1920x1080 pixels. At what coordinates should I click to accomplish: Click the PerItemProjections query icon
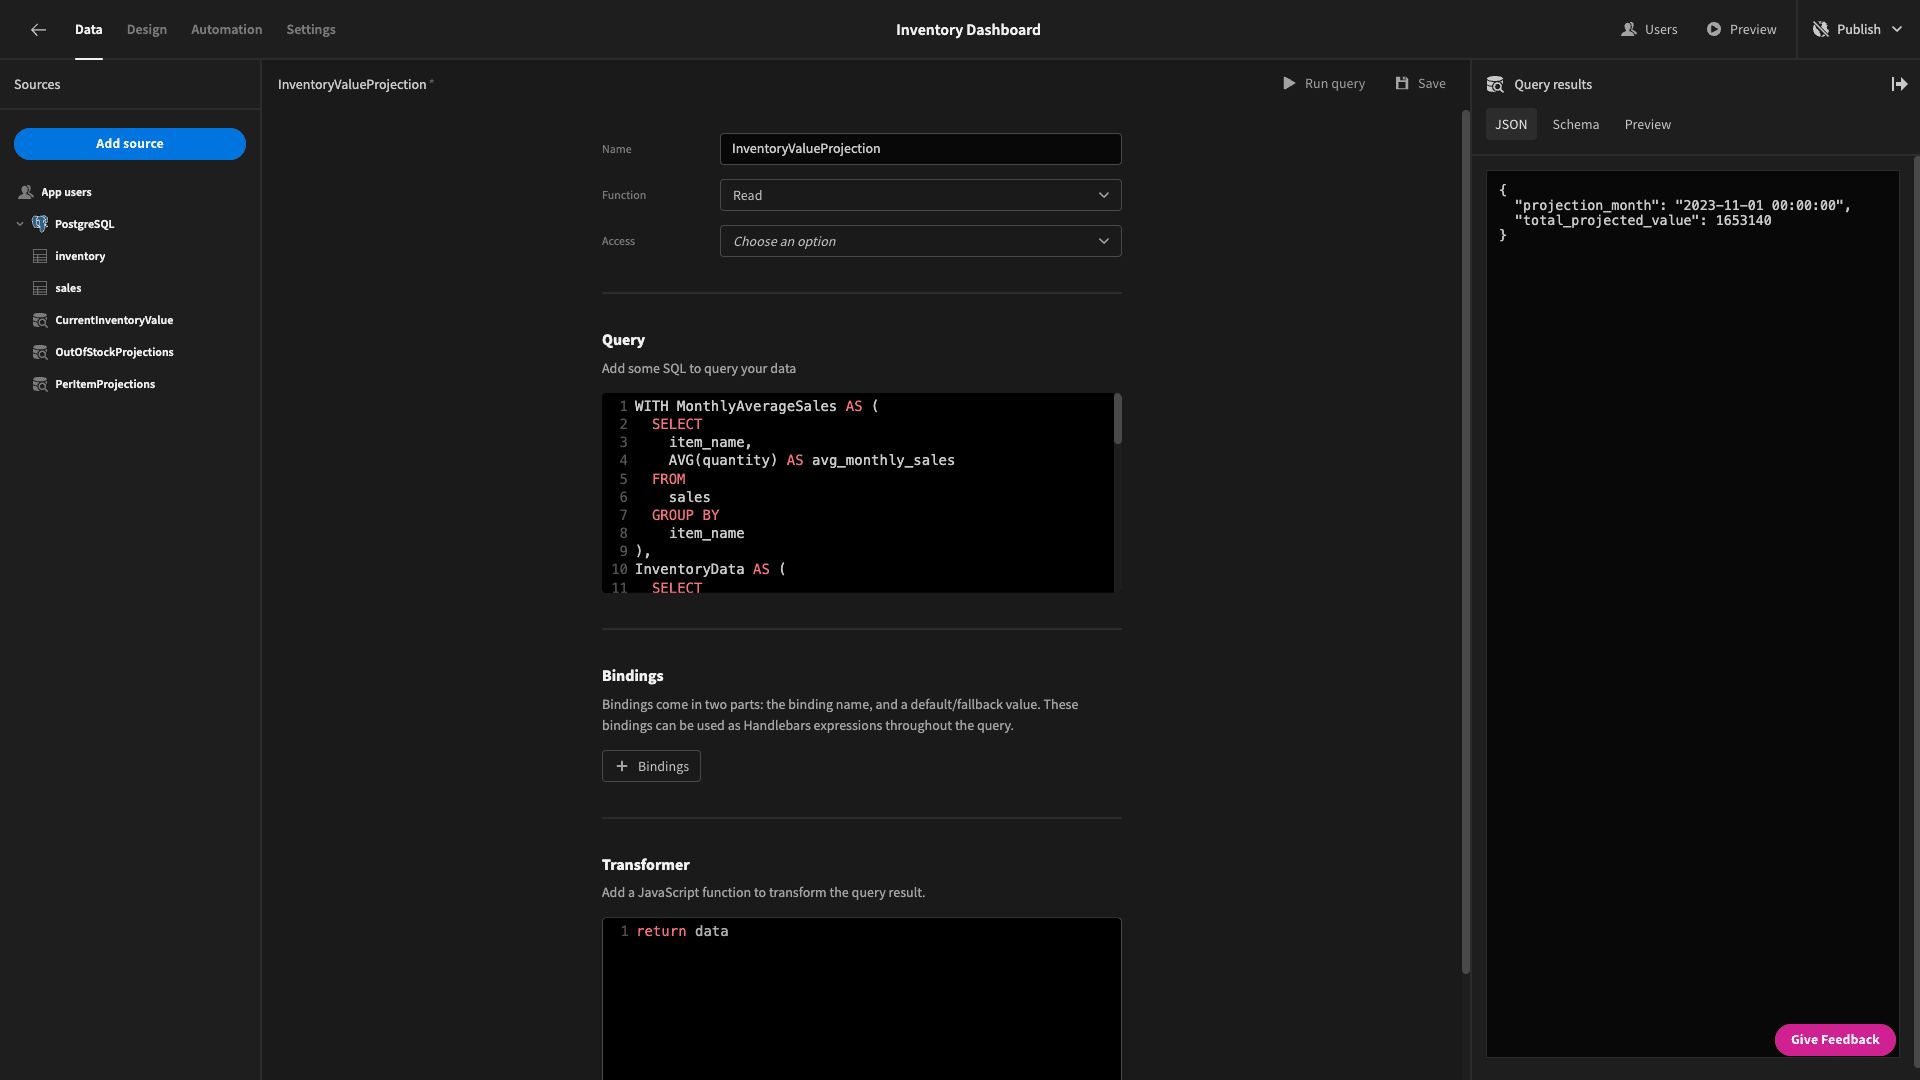click(40, 384)
